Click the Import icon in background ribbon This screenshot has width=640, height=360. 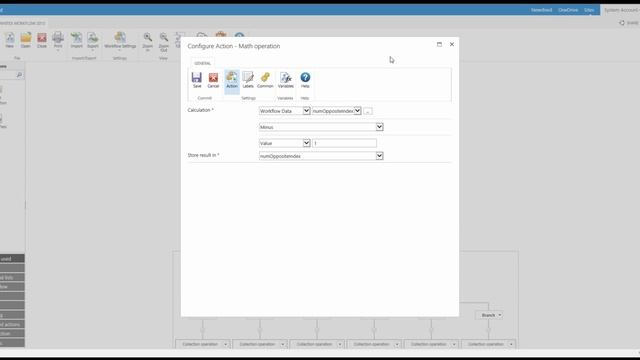pyautogui.click(x=76, y=40)
